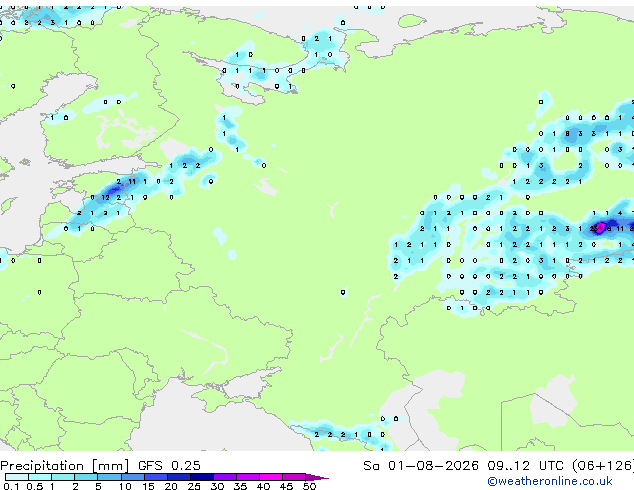Click the 'GFS 0.25' model label
Image resolution: width=634 pixels, height=490 pixels.
[169, 466]
